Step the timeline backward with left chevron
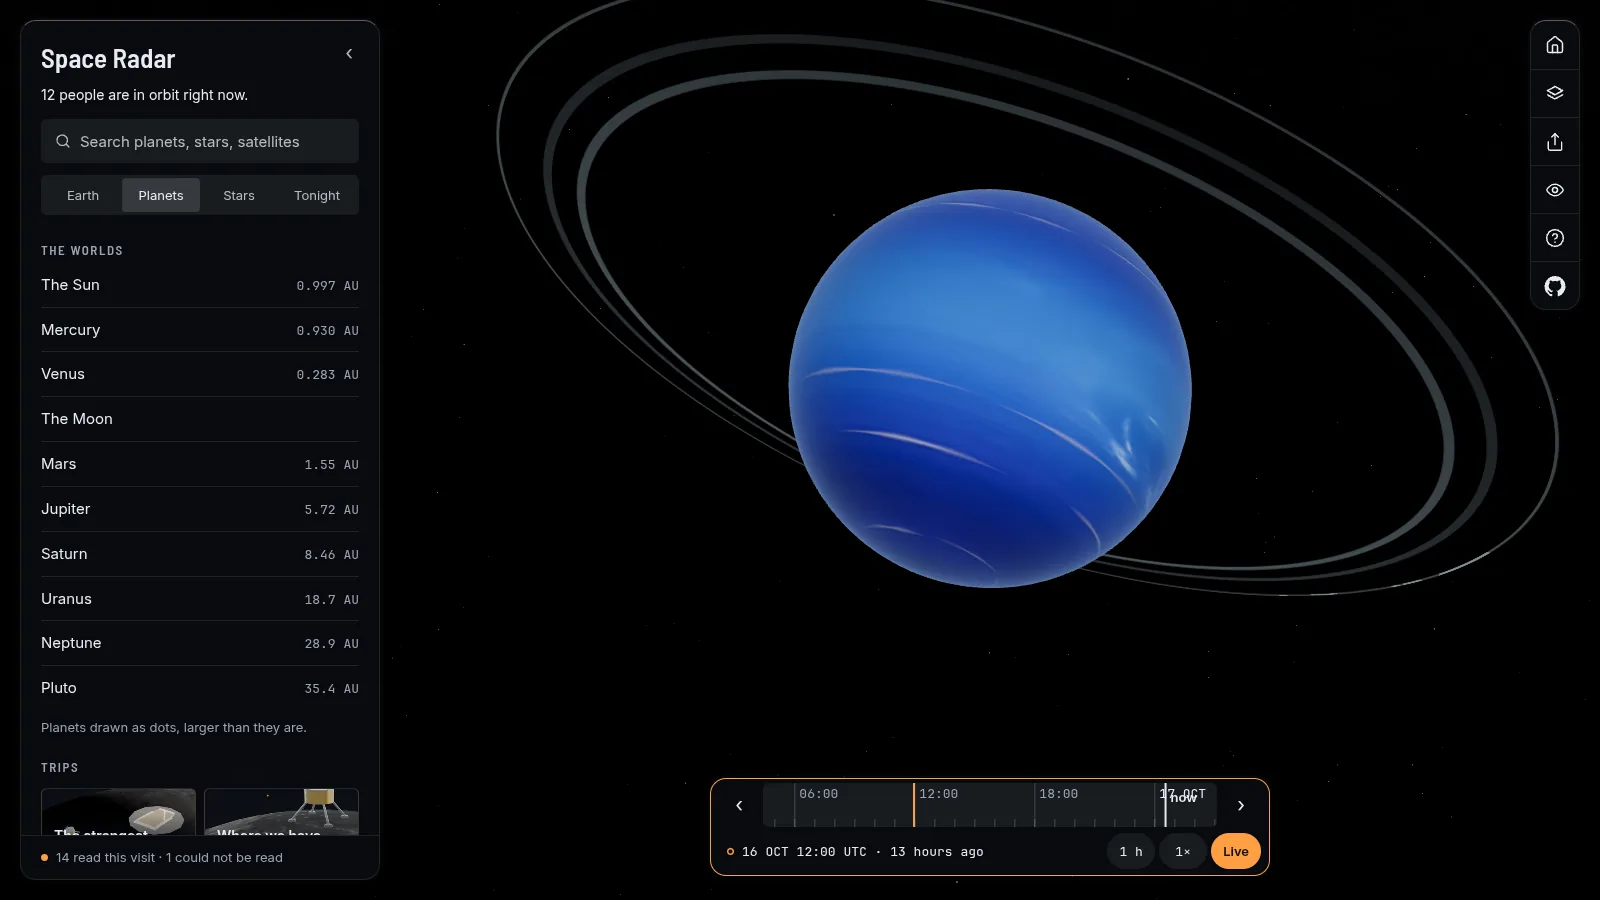The height and width of the screenshot is (900, 1600). pyautogui.click(x=739, y=805)
